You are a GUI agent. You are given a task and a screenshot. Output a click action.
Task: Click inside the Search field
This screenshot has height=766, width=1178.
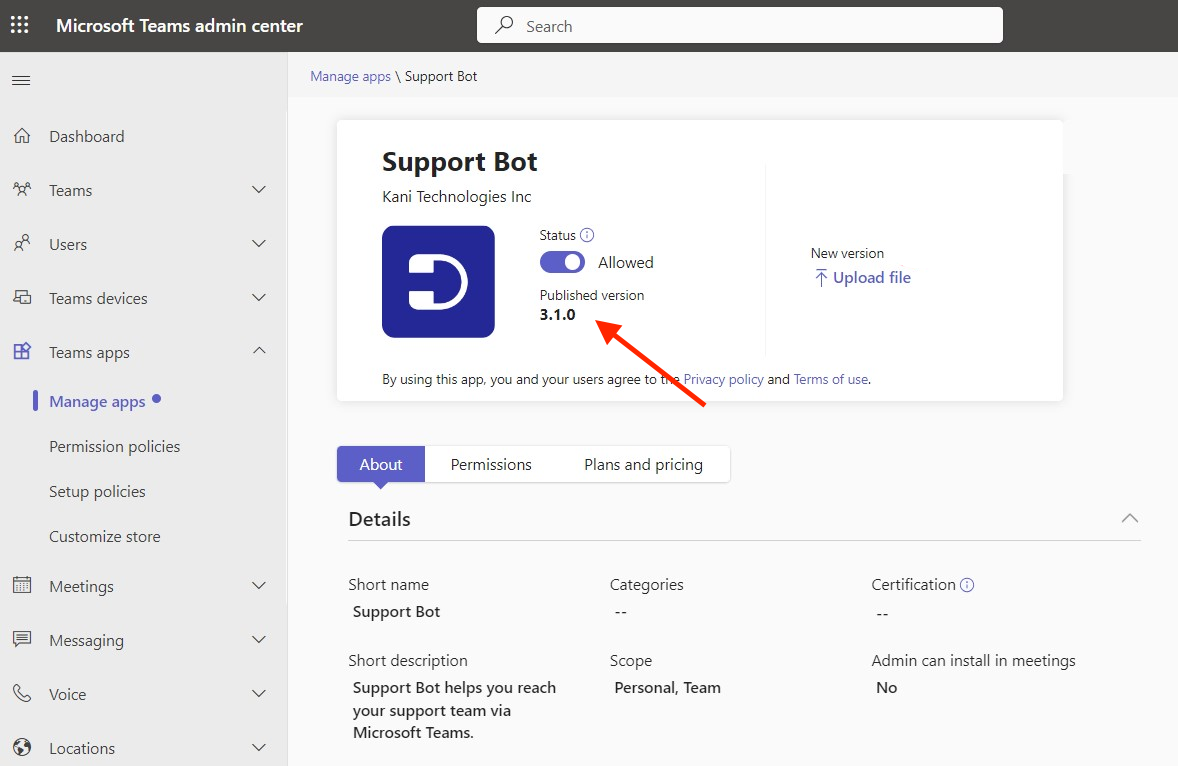739,25
